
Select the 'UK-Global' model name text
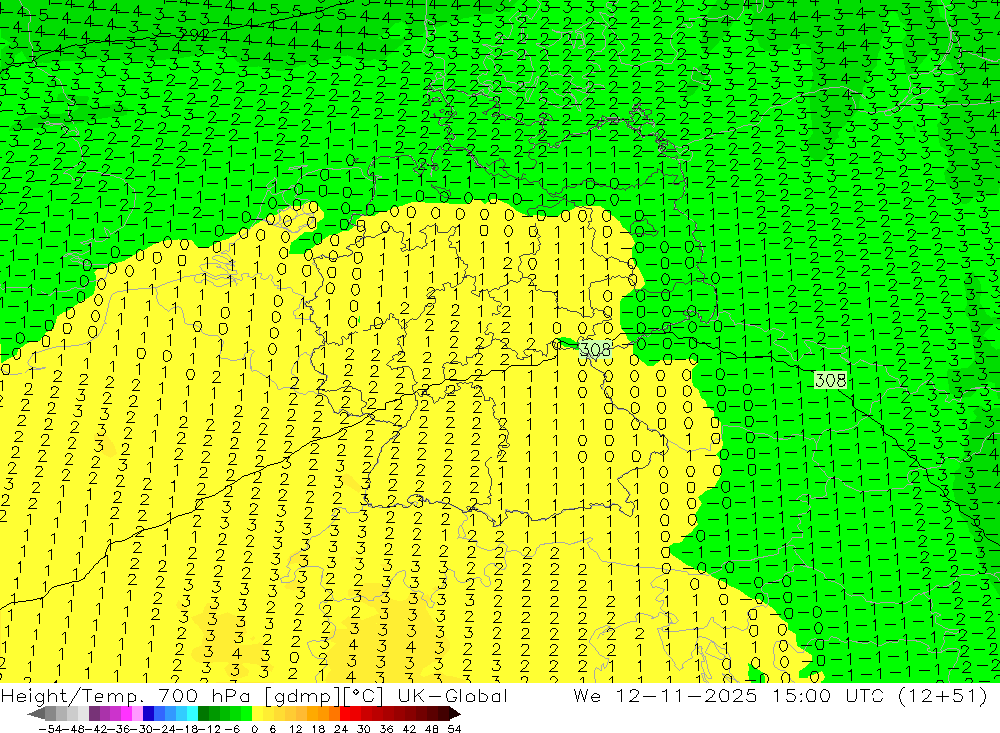point(452,695)
